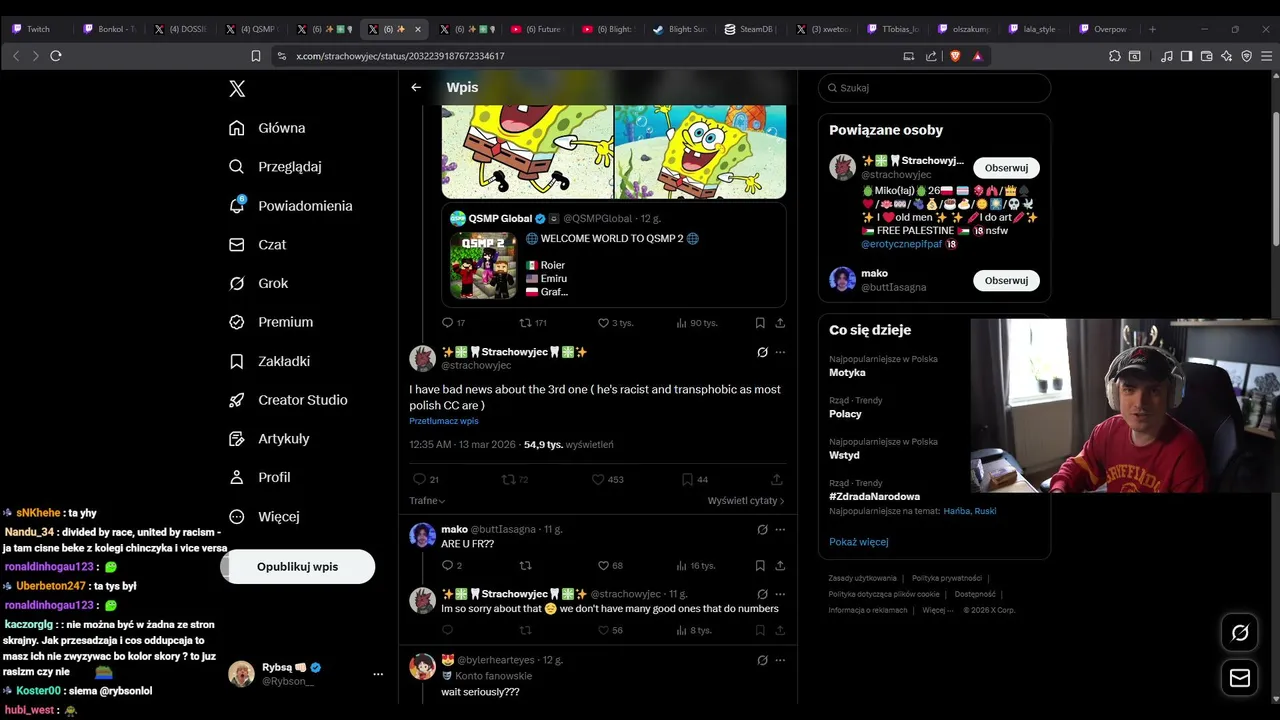Click Pokaż więcej under trends
The height and width of the screenshot is (720, 1280).
coord(858,542)
